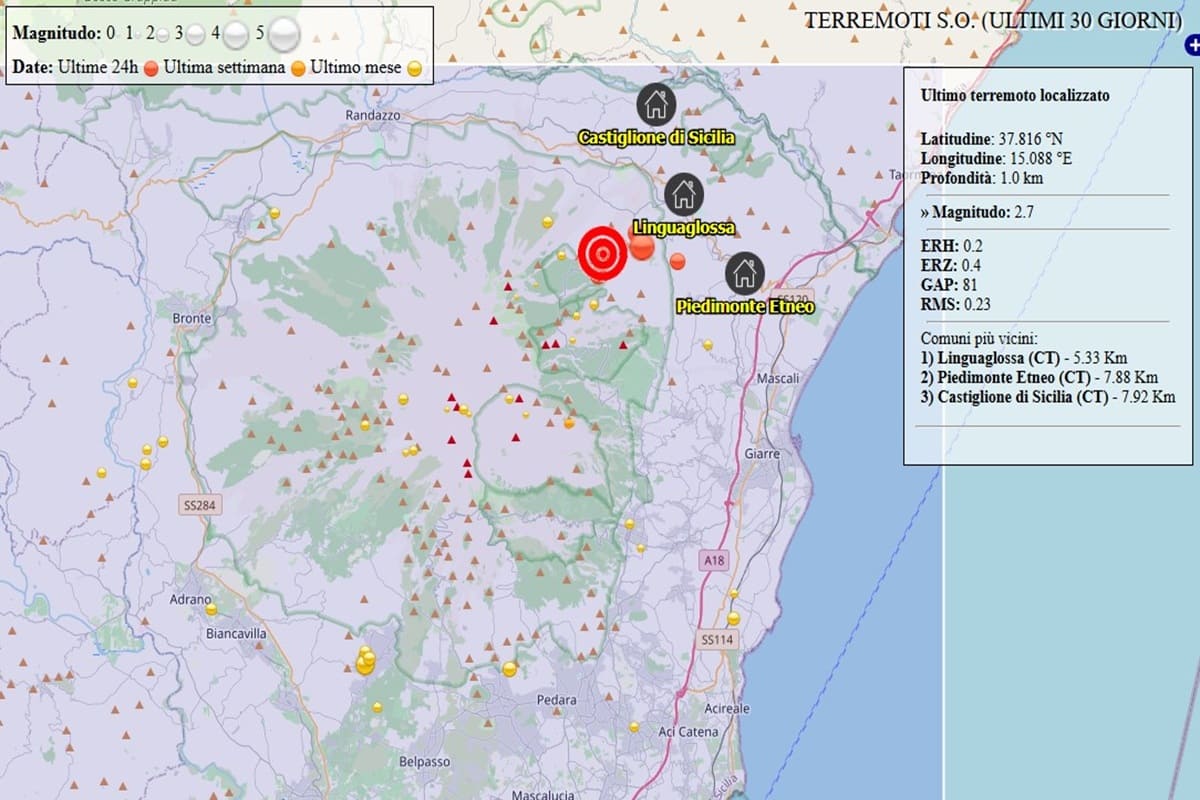1200x800 pixels.
Task: Click the red Ultime 24h legend dot
Action: pyautogui.click(x=151, y=69)
